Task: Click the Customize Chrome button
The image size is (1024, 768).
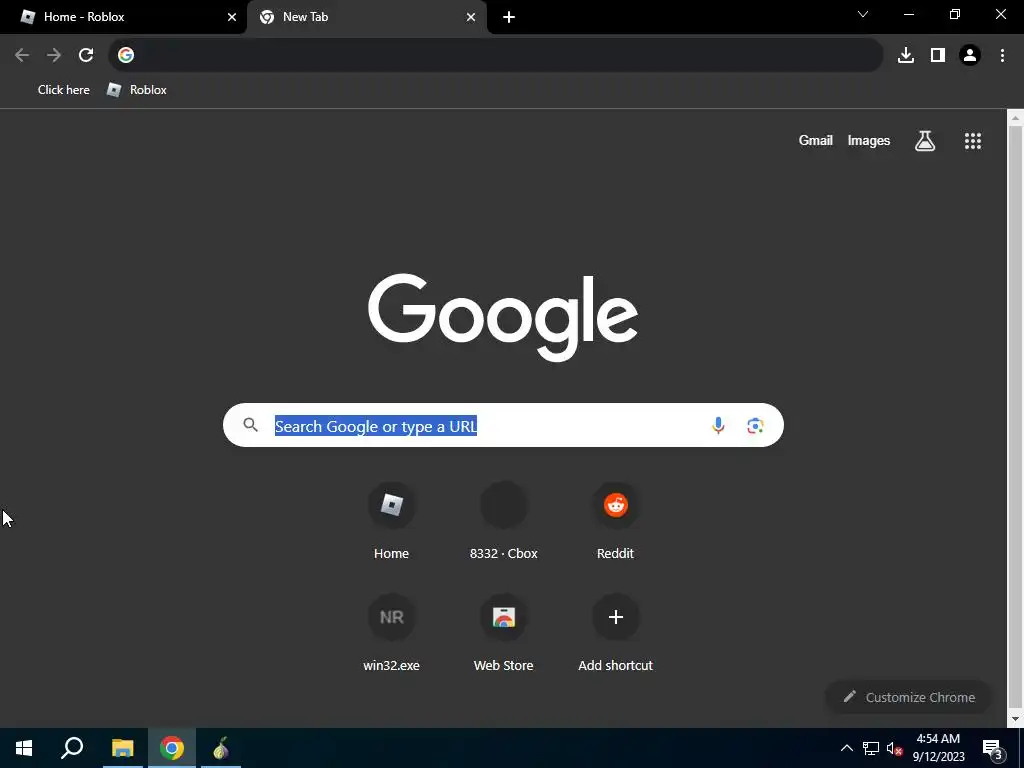Action: pyautogui.click(x=909, y=697)
